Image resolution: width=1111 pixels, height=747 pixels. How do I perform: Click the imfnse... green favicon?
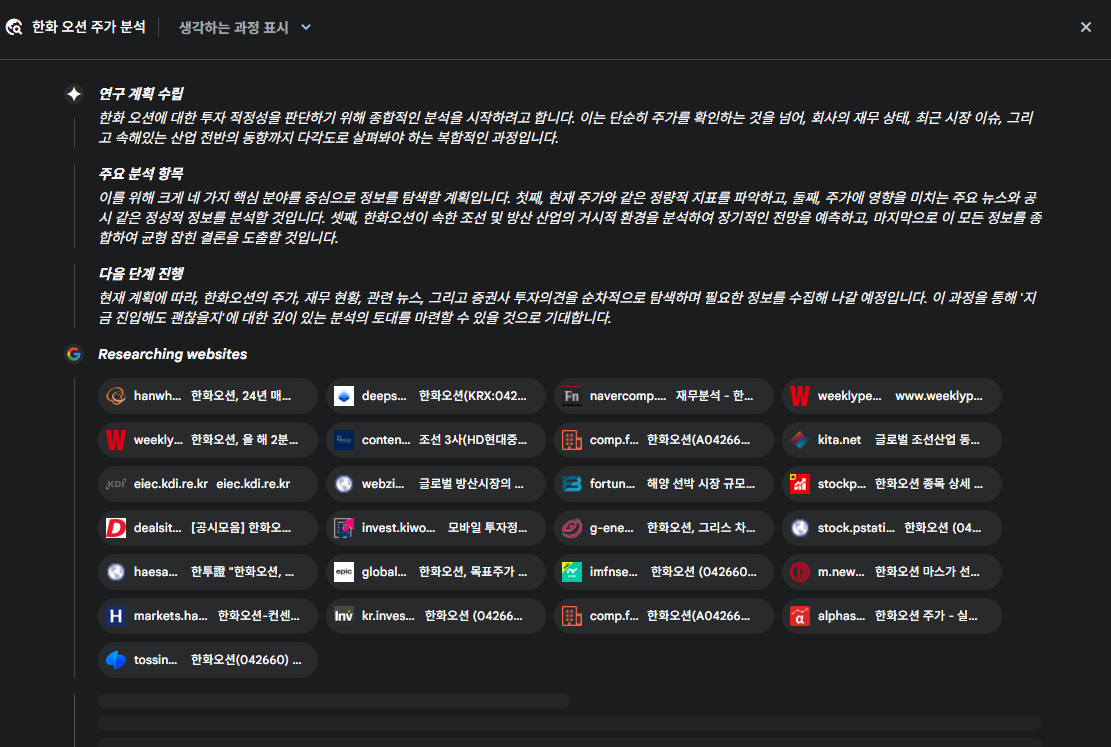[572, 571]
